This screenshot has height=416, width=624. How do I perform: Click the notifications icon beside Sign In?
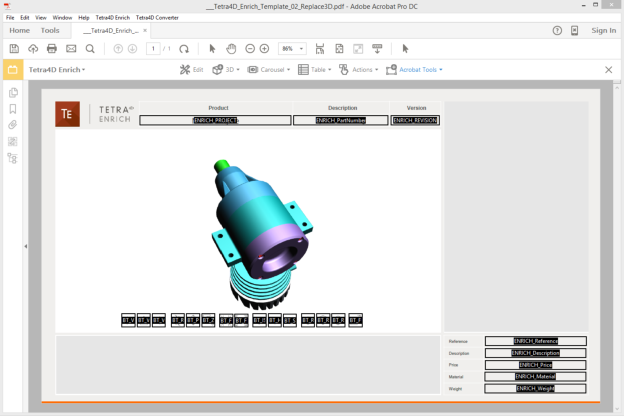(x=574, y=31)
